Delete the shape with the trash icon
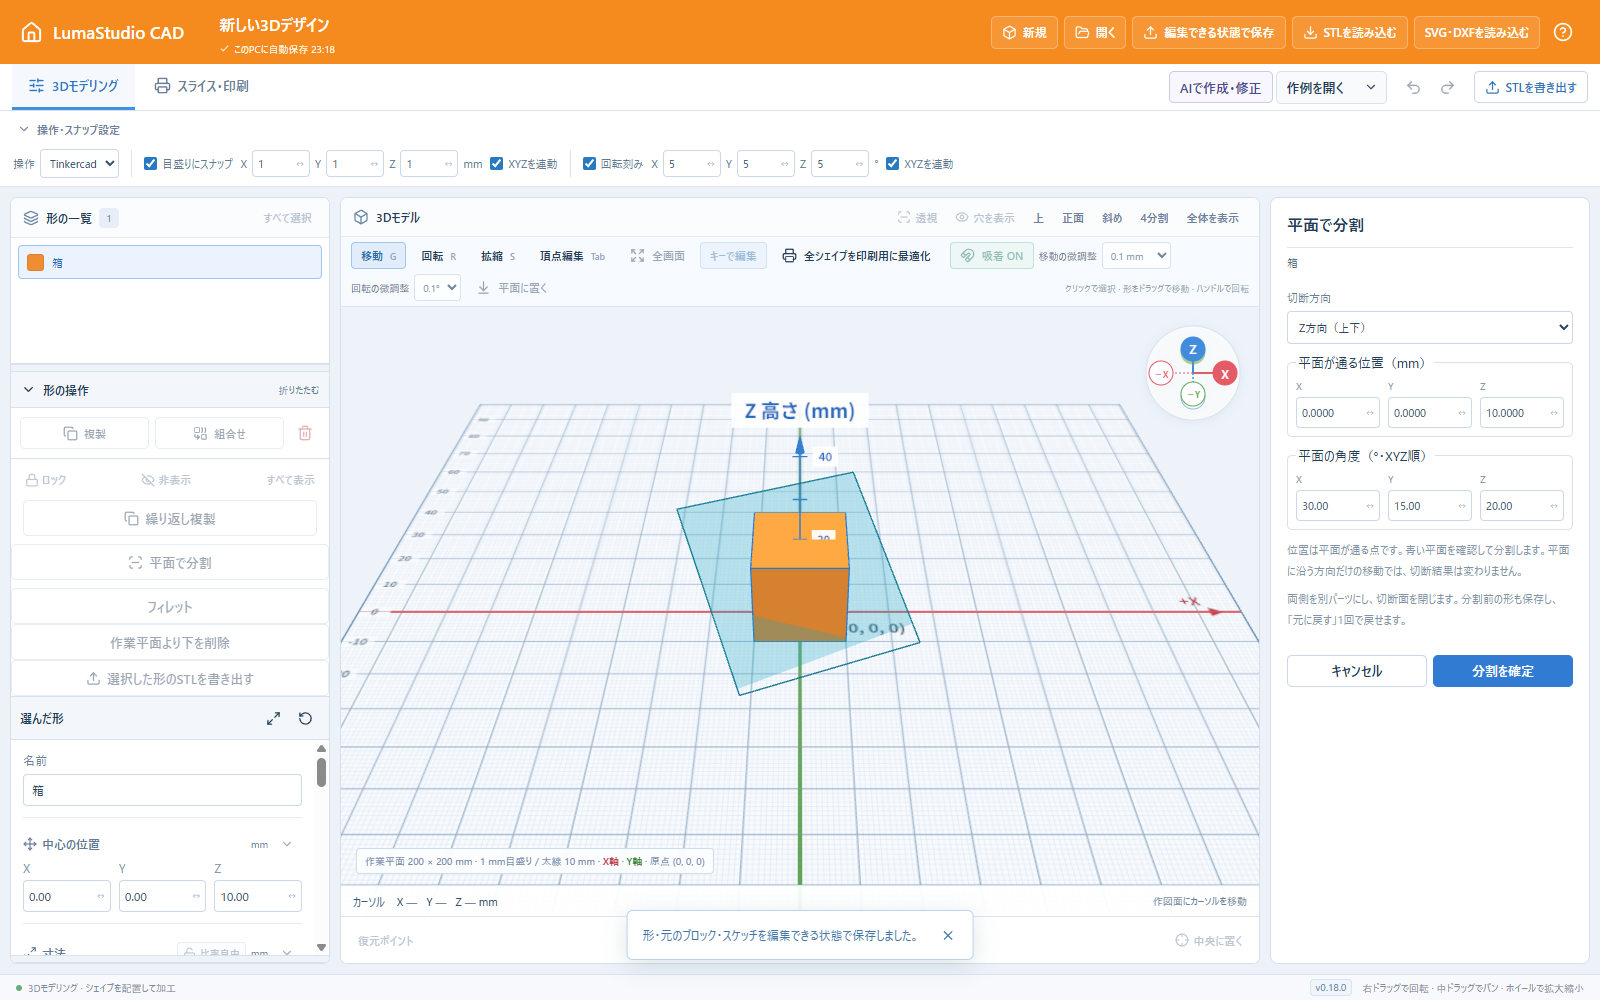The height and width of the screenshot is (1000, 1600). click(305, 433)
